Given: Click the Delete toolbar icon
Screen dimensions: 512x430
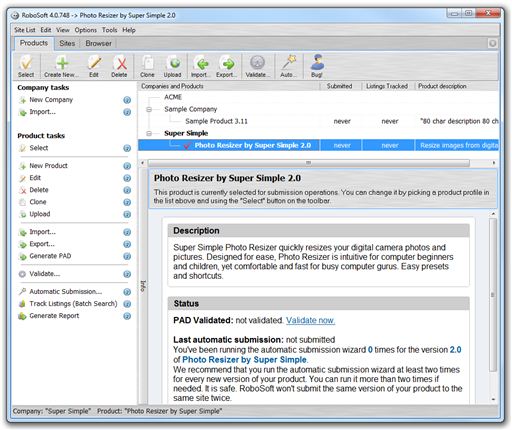Looking at the screenshot, I should point(119,66).
